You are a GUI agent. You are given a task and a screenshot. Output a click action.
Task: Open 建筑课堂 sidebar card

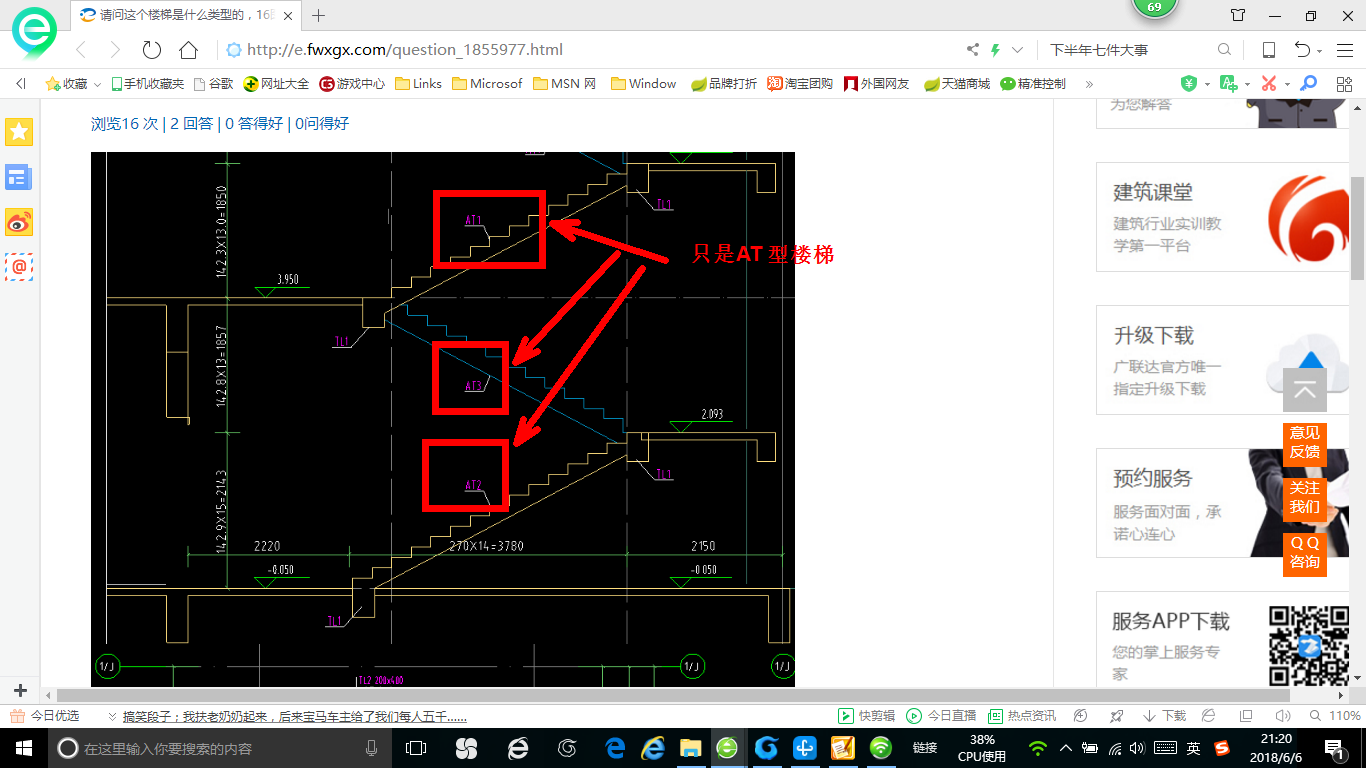coord(1225,217)
